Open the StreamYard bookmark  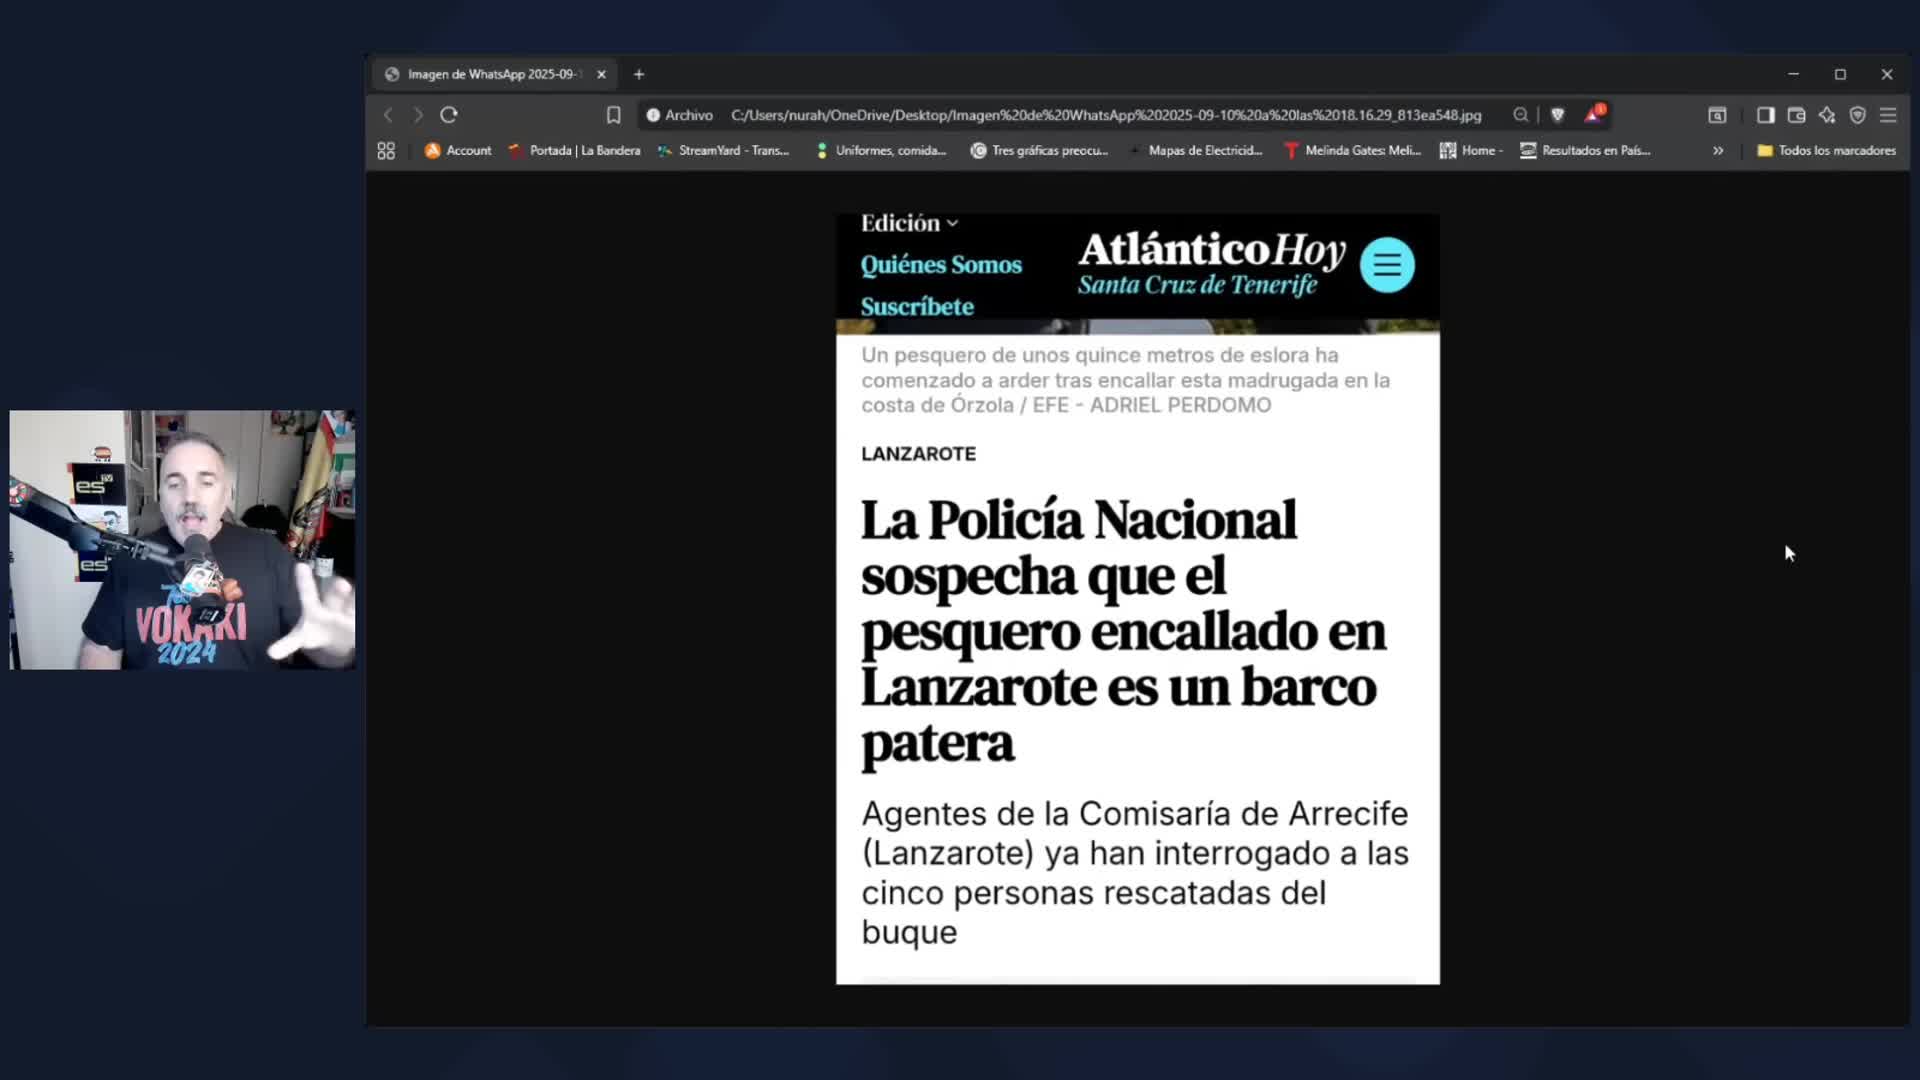click(723, 150)
